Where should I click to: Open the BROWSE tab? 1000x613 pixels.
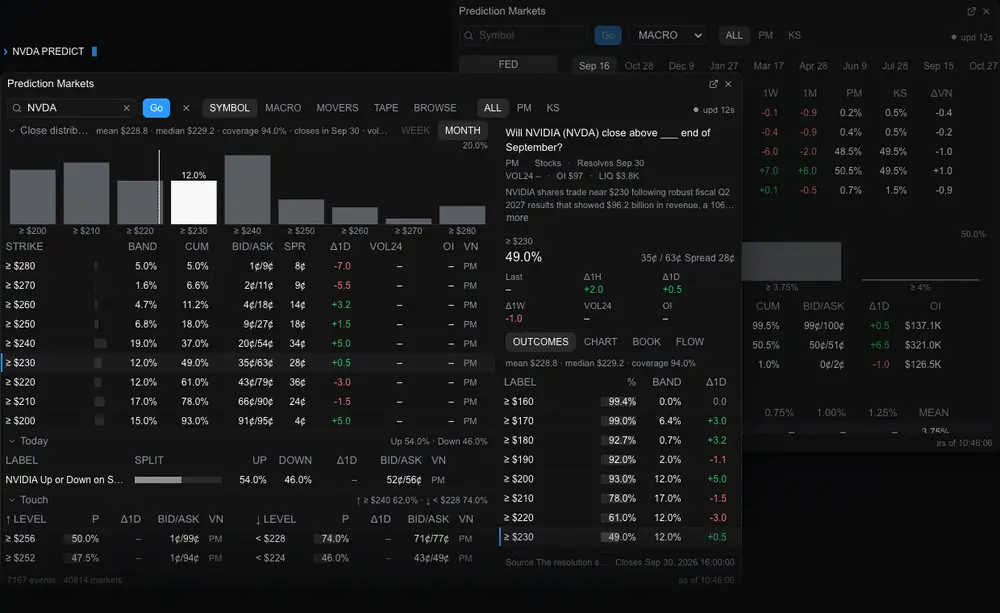pos(435,108)
